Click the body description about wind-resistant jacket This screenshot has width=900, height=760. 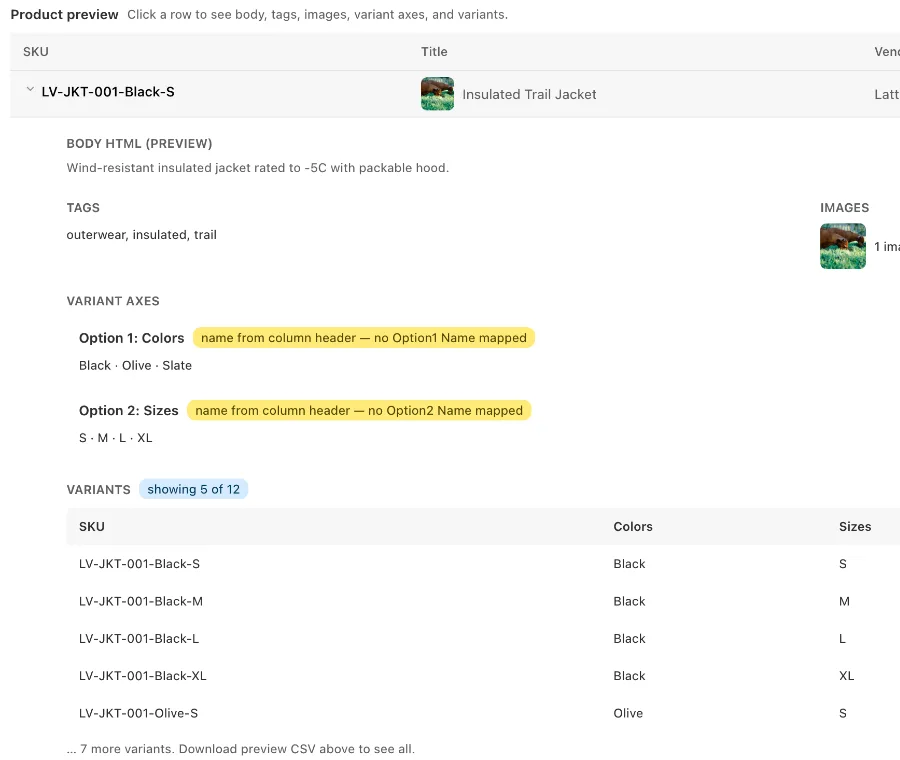point(258,168)
